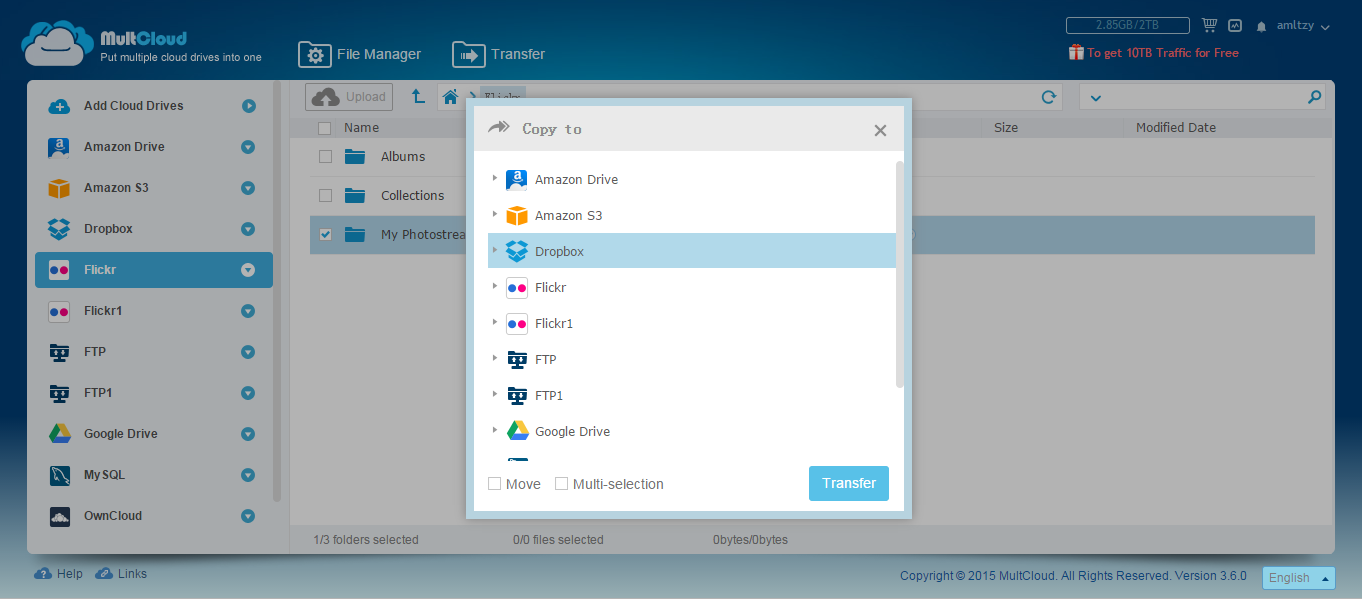Image resolution: width=1362 pixels, height=599 pixels.
Task: Open the Dropbox drive from its sidebar icon
Action: [59, 229]
